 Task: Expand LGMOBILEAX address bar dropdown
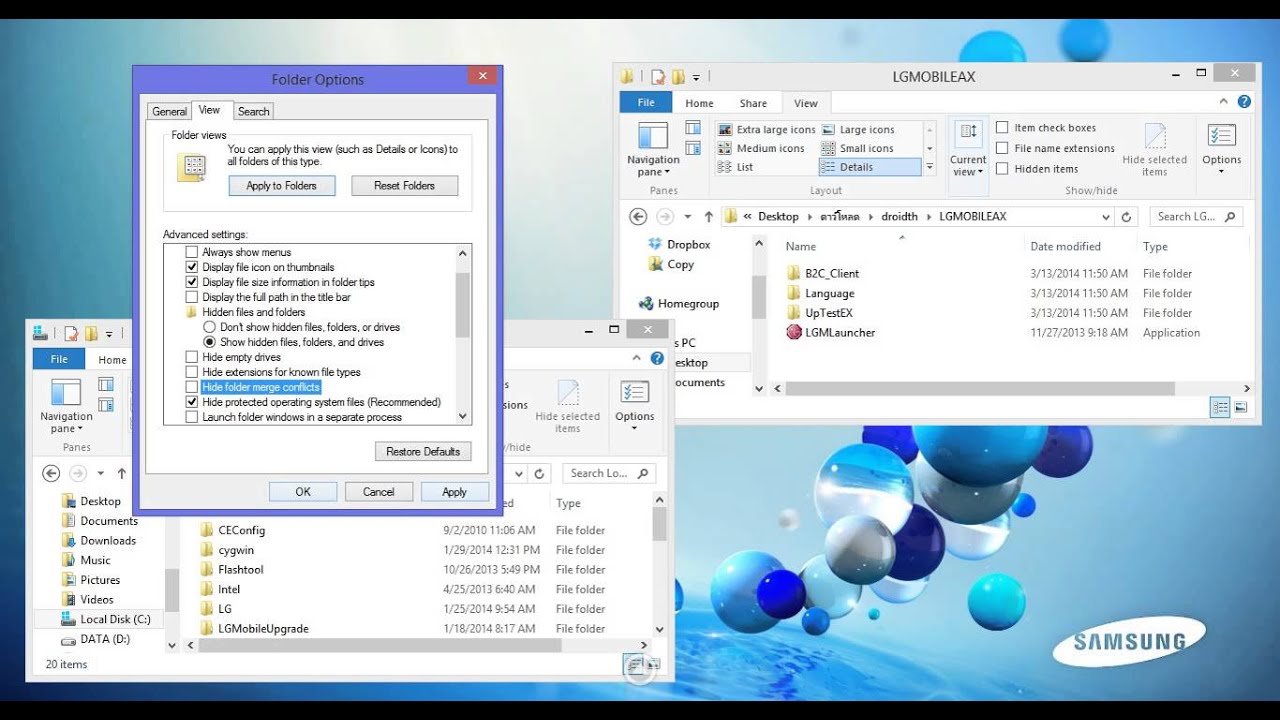click(x=1105, y=216)
